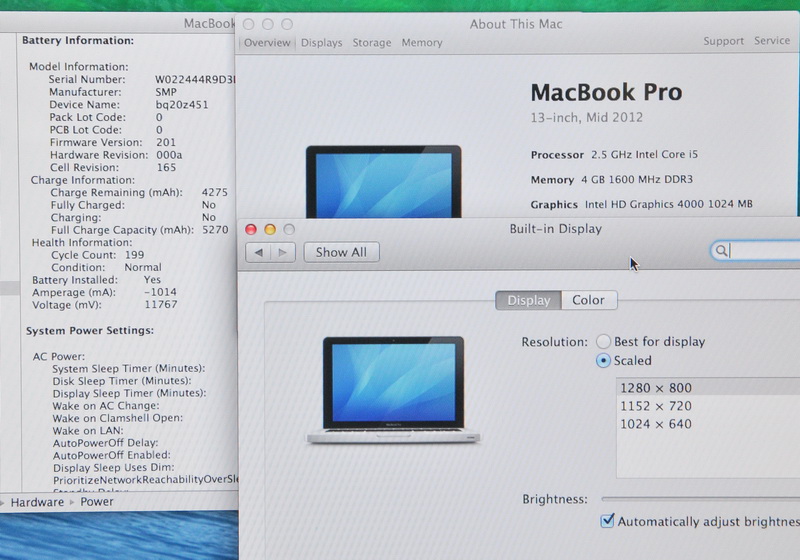
Task: Toggle Automatically adjust brightness checkbox
Action: [x=607, y=521]
